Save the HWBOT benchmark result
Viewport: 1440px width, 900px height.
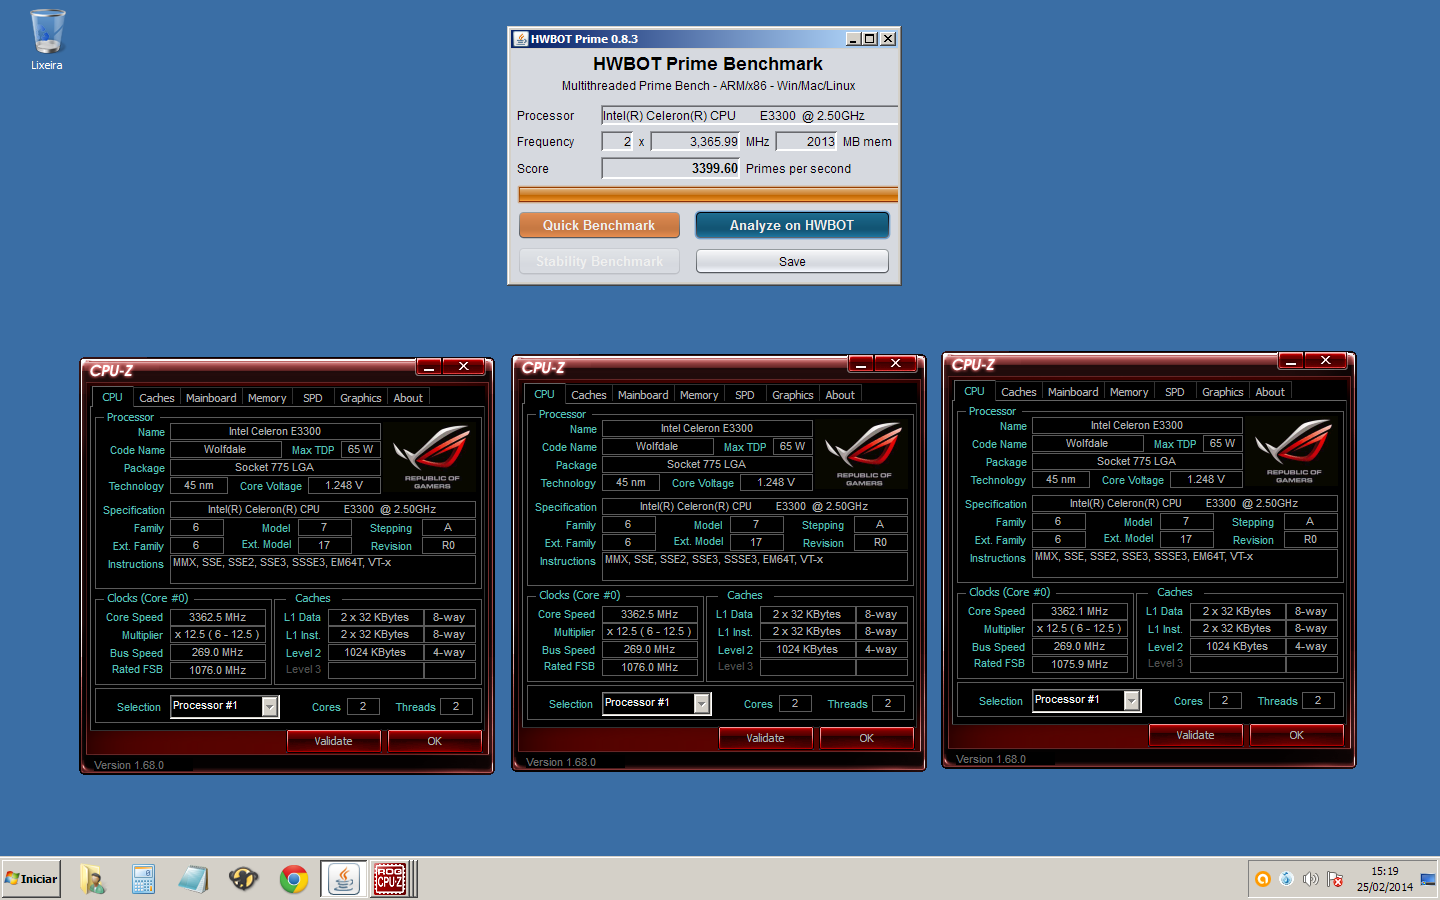tap(792, 261)
